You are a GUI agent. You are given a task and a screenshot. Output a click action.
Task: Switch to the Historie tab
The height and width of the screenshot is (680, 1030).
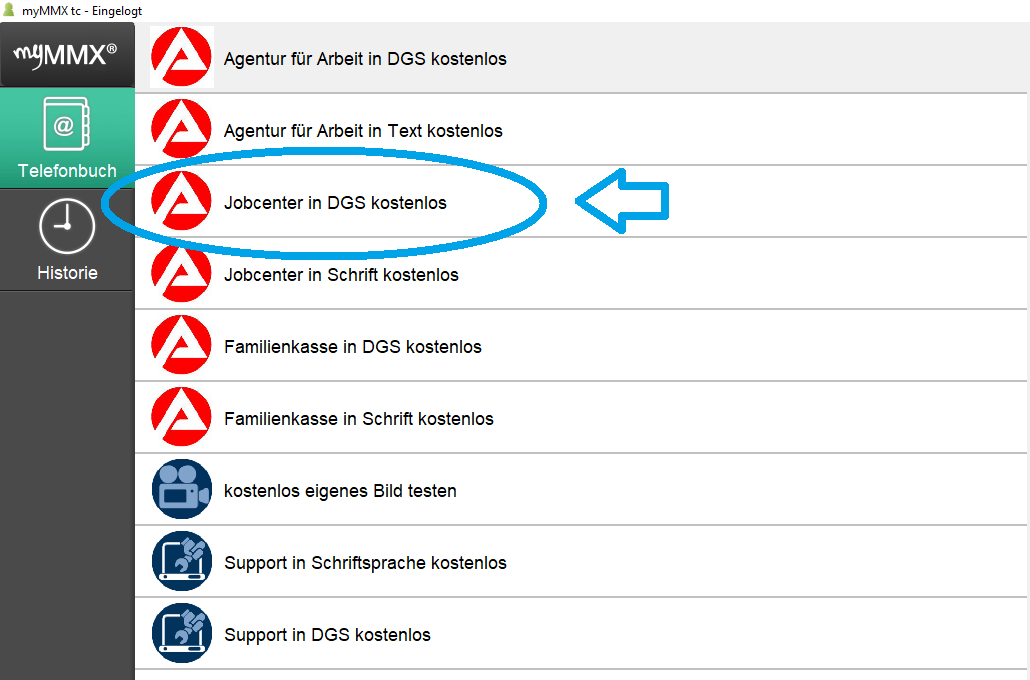[x=67, y=240]
